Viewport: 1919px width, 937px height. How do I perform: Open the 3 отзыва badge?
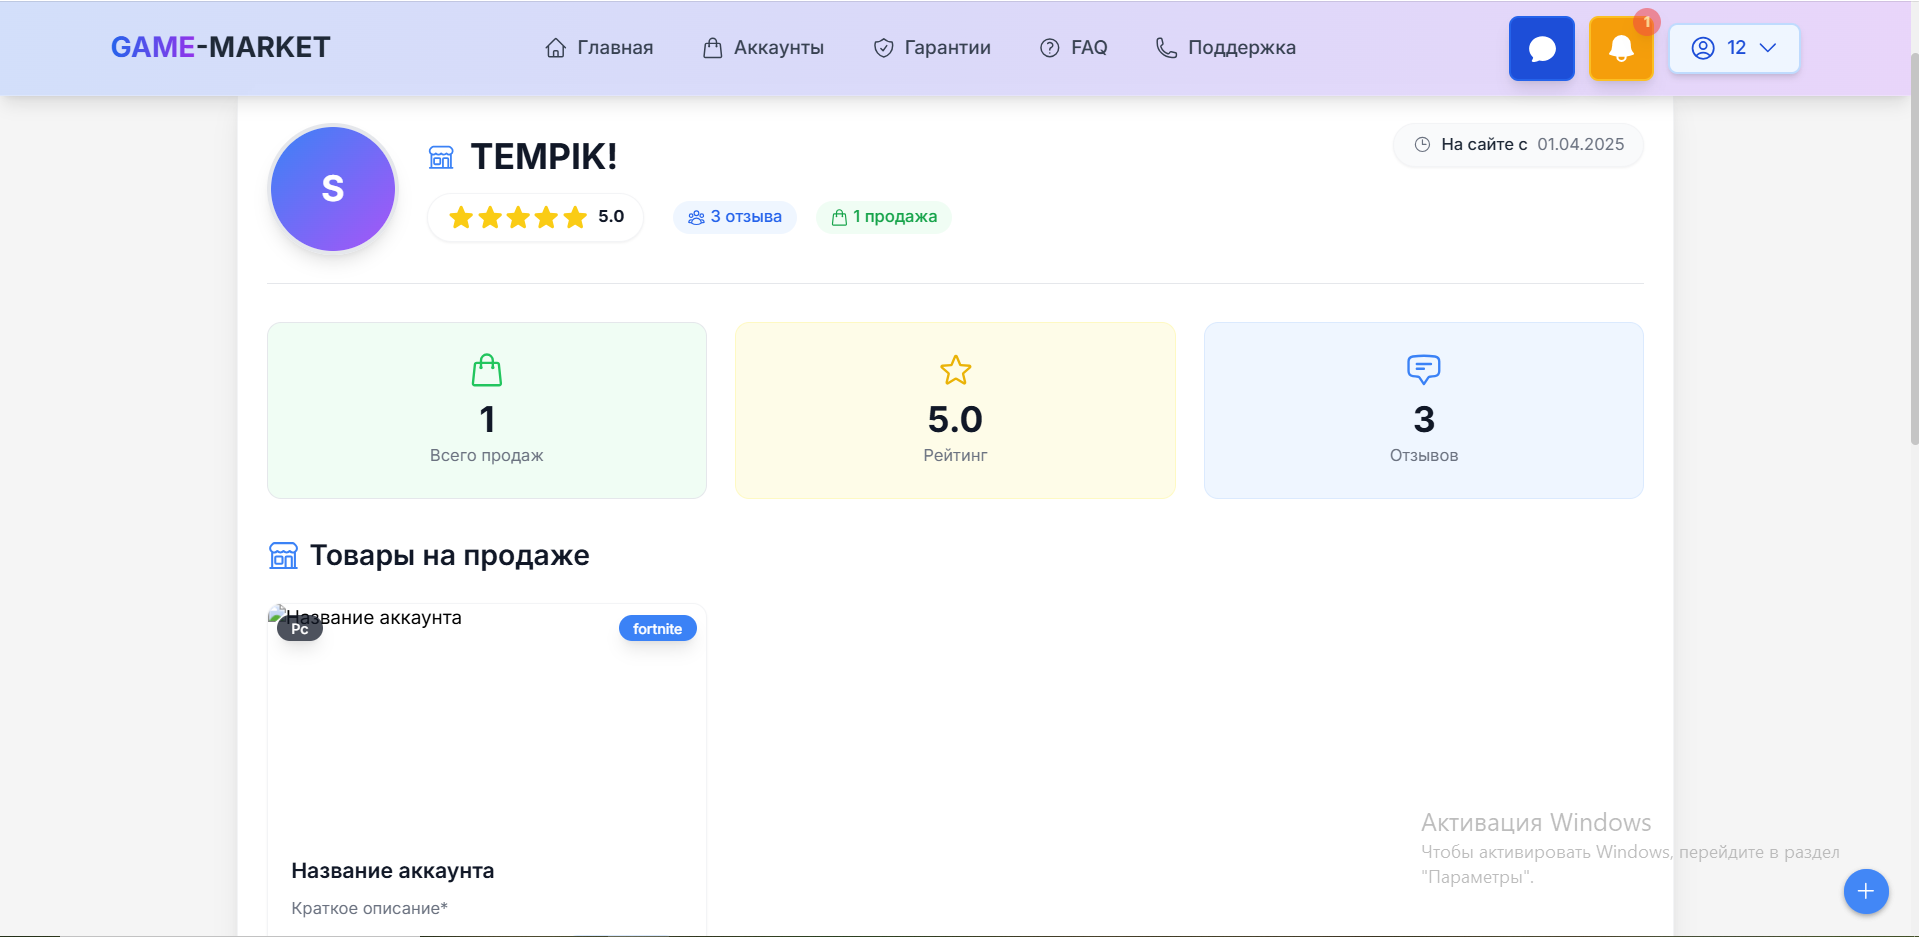point(735,217)
